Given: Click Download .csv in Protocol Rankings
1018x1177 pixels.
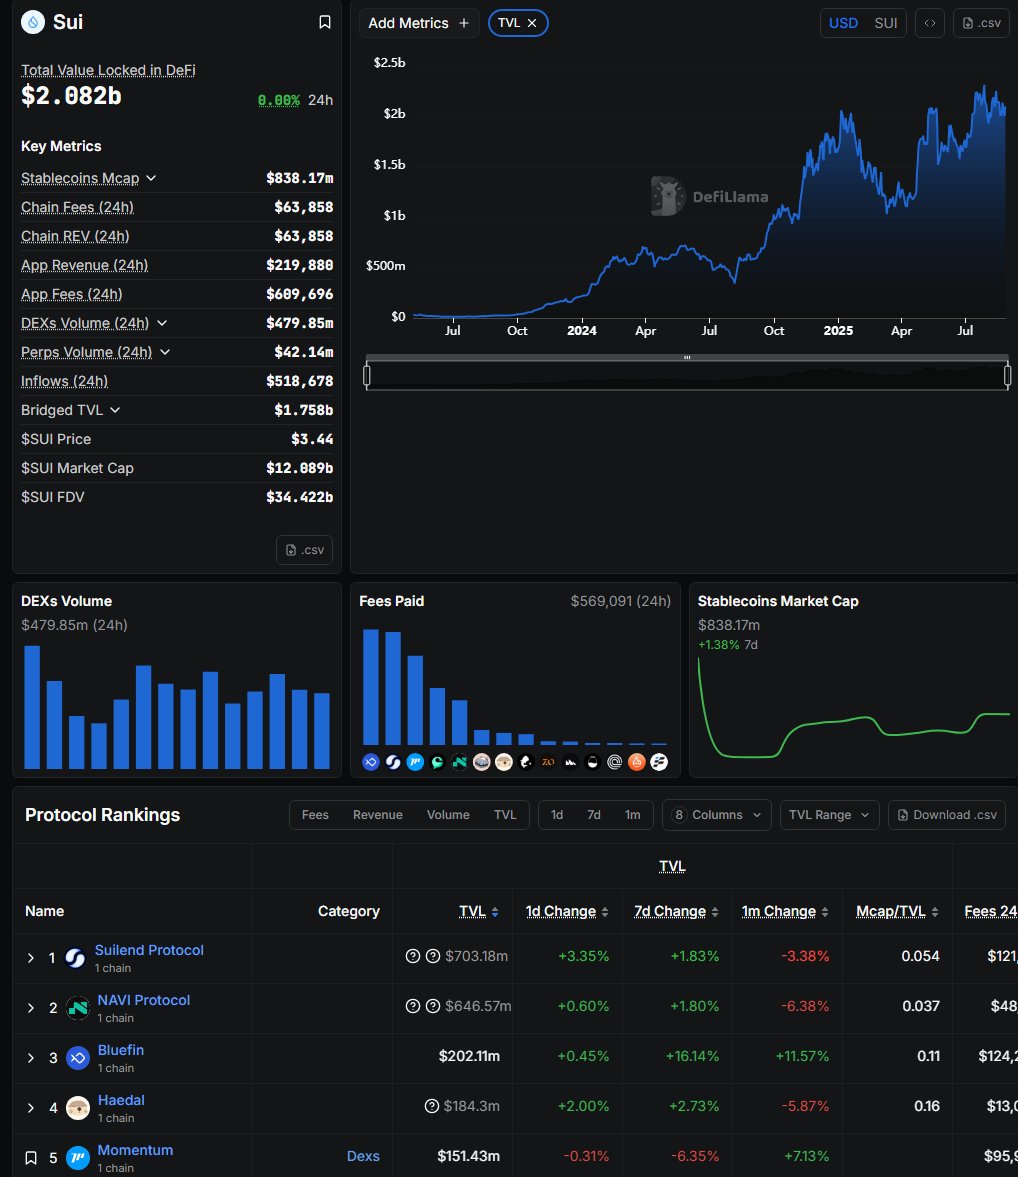Looking at the screenshot, I should 947,815.
